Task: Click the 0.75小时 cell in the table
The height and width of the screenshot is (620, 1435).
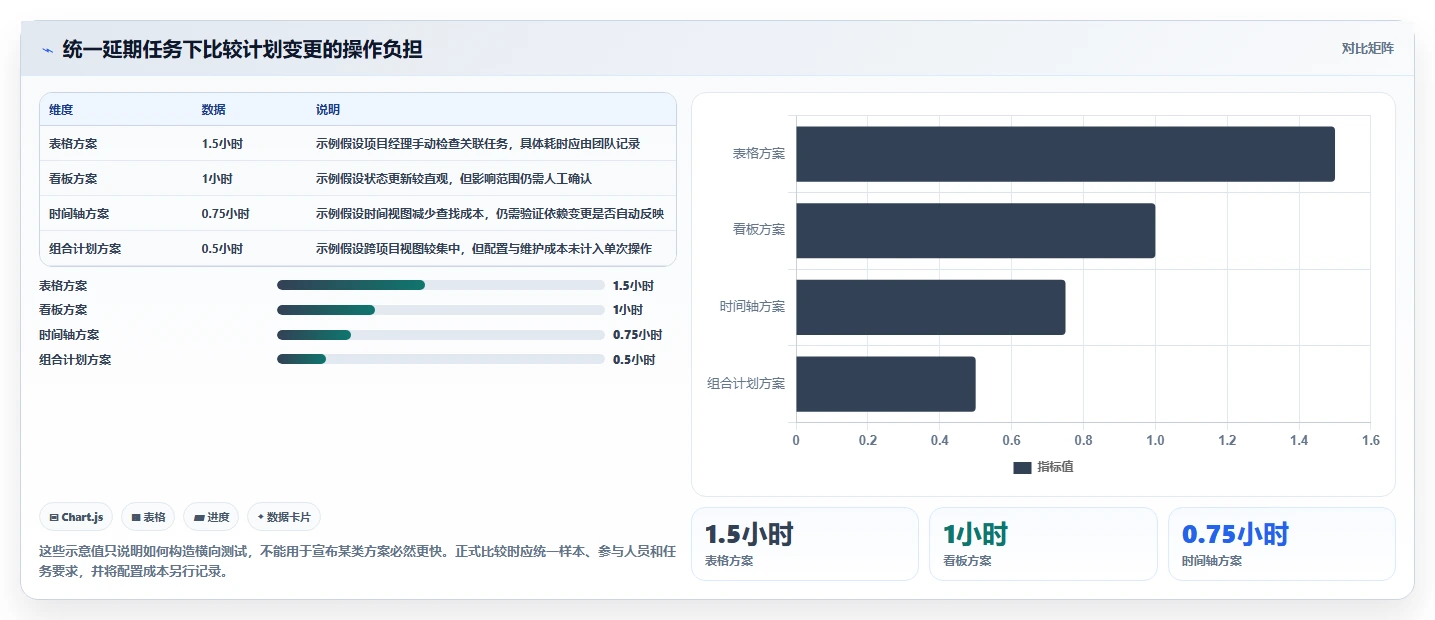Action: pyautogui.click(x=225, y=214)
